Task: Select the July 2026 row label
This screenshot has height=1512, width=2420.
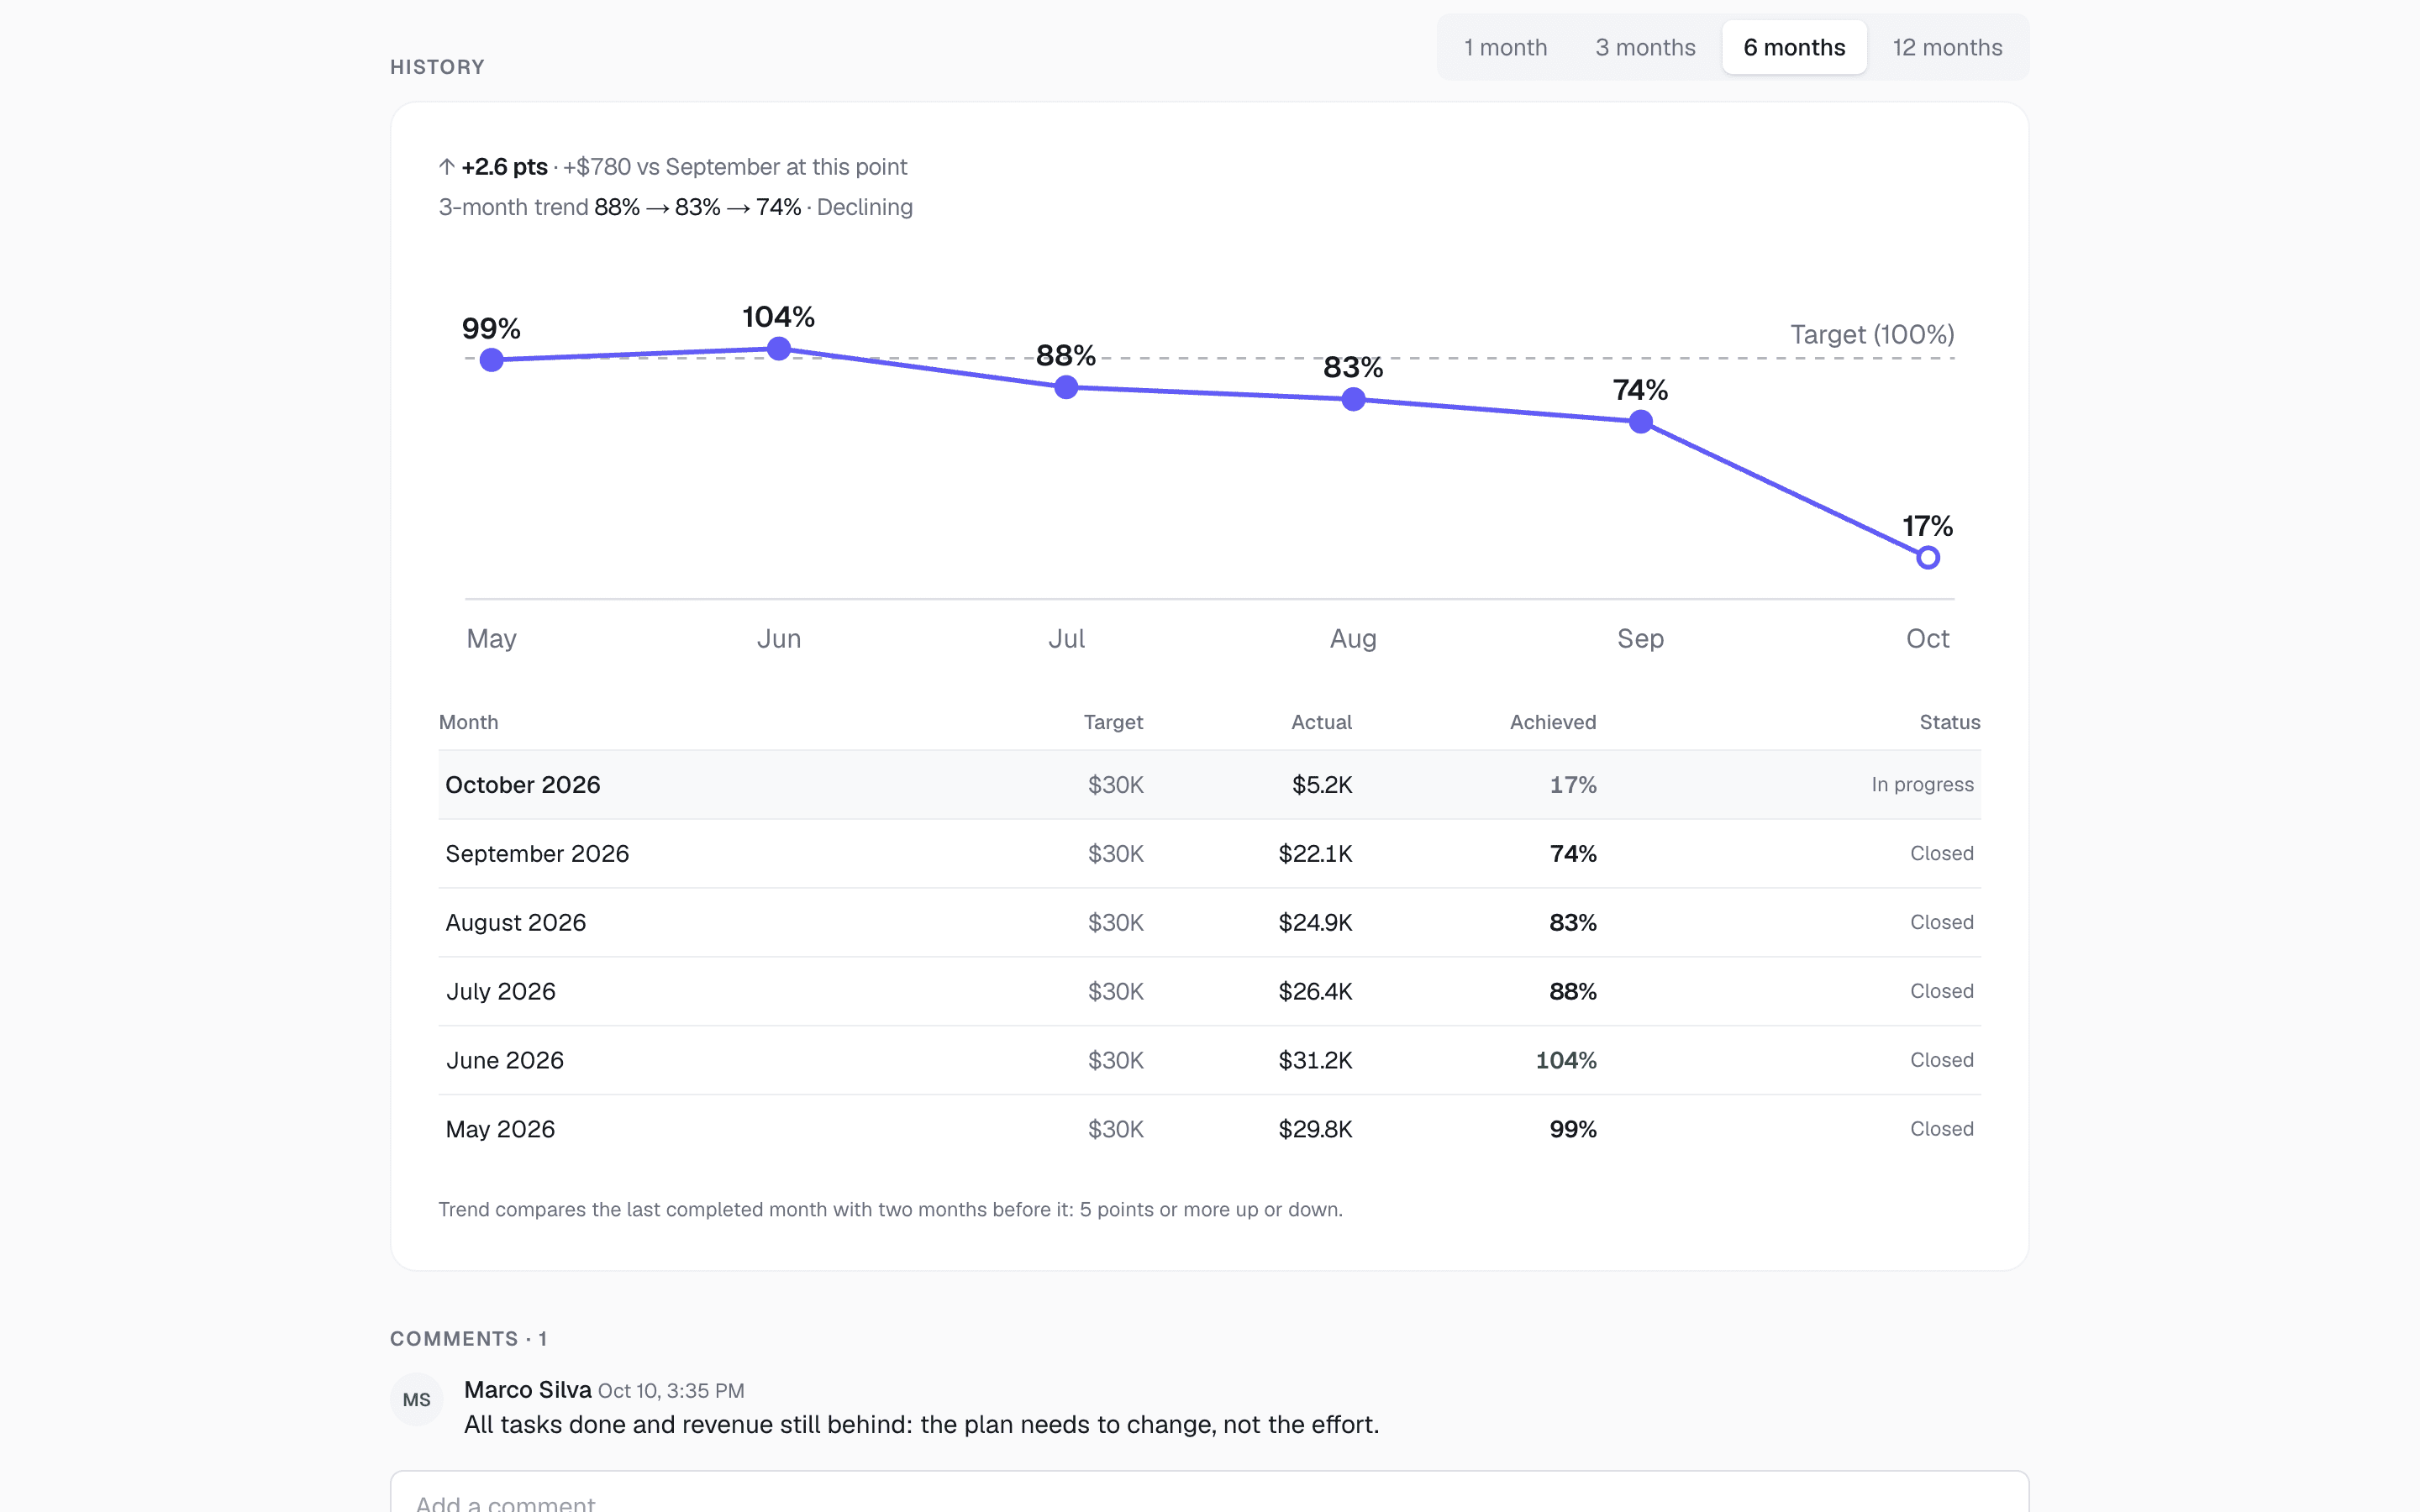Action: point(501,991)
